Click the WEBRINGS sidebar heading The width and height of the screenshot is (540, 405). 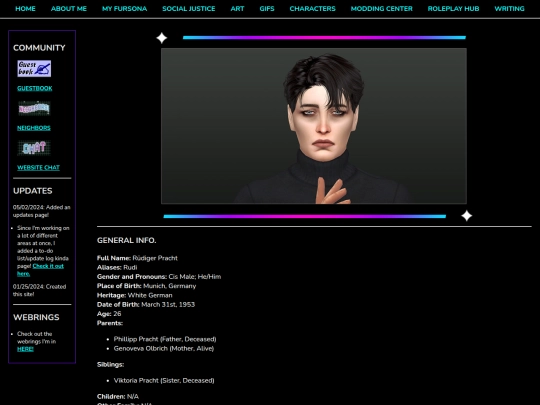tap(36, 318)
